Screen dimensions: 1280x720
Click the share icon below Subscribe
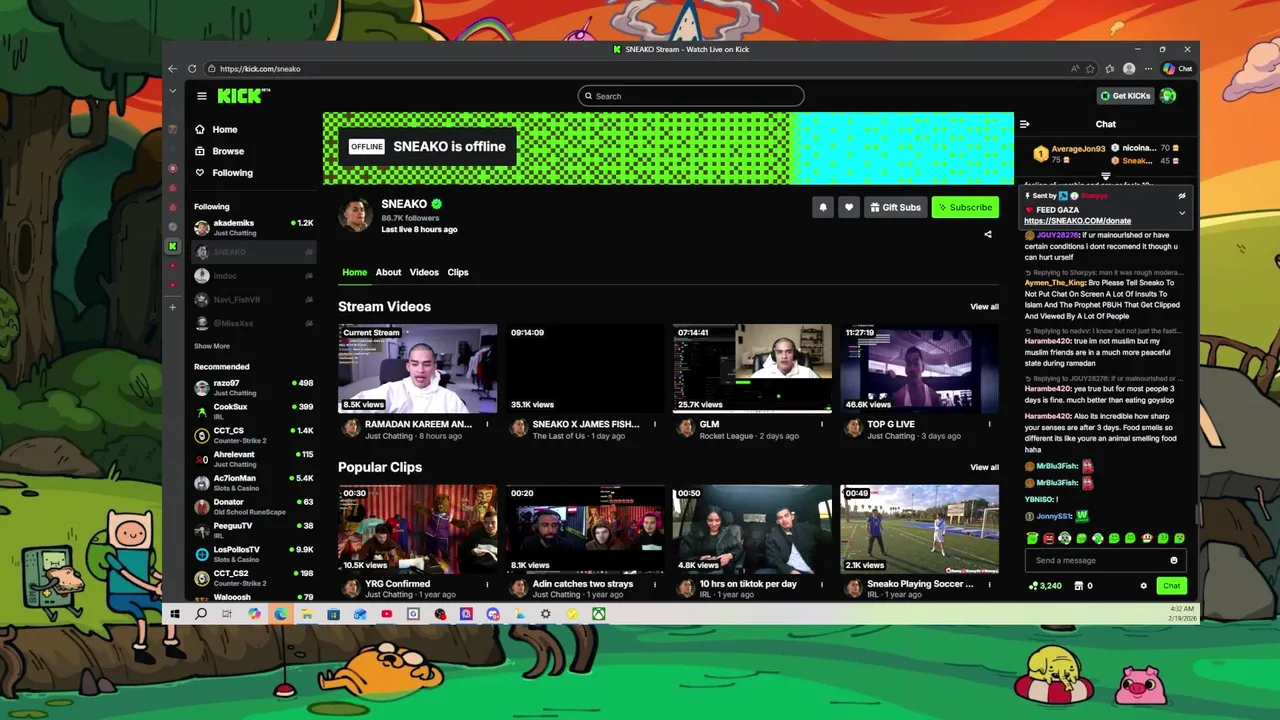[x=988, y=234]
